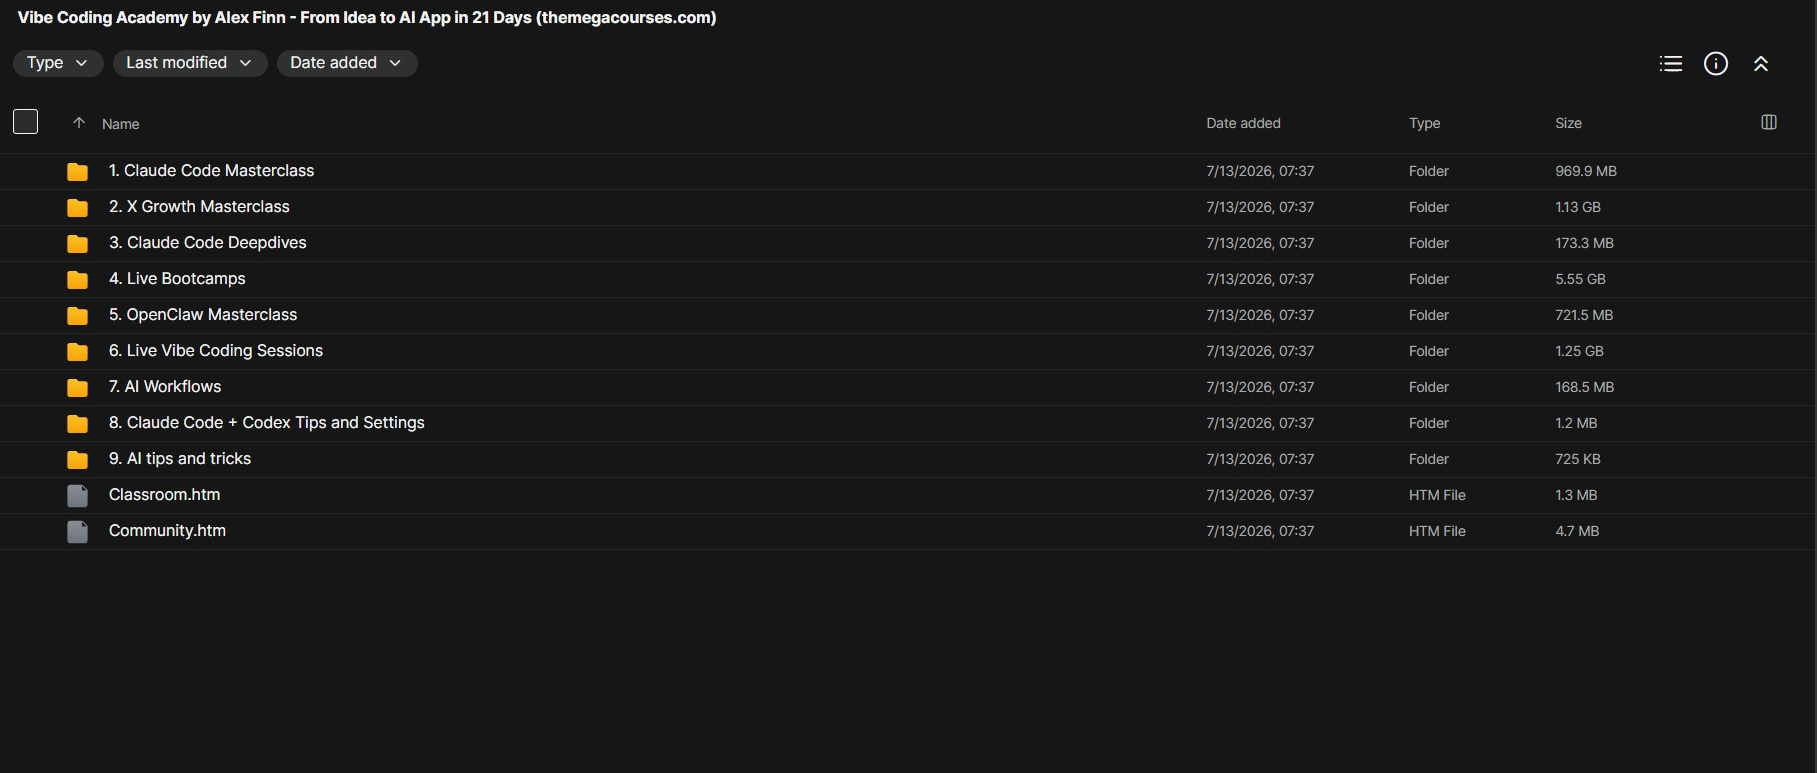
Task: Click the file icon for Classroom.htm
Action: [x=77, y=496]
